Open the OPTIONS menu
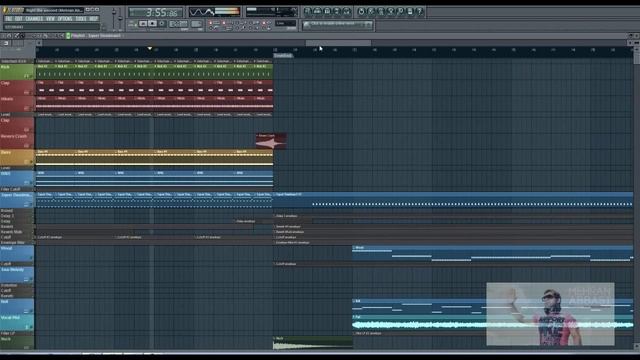640x360 pixels. [x=64, y=19]
